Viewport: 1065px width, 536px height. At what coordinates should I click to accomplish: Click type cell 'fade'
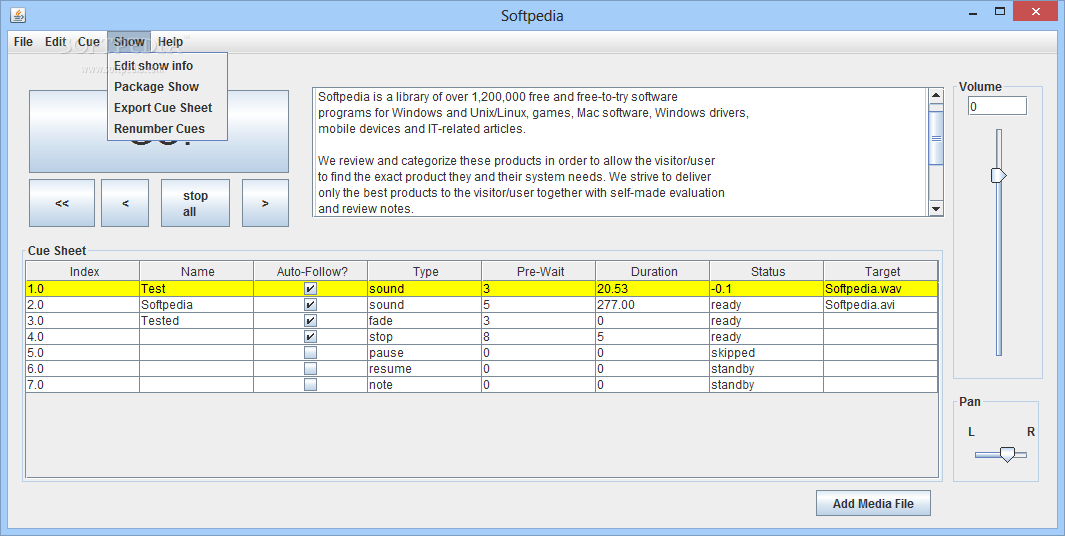click(x=425, y=321)
